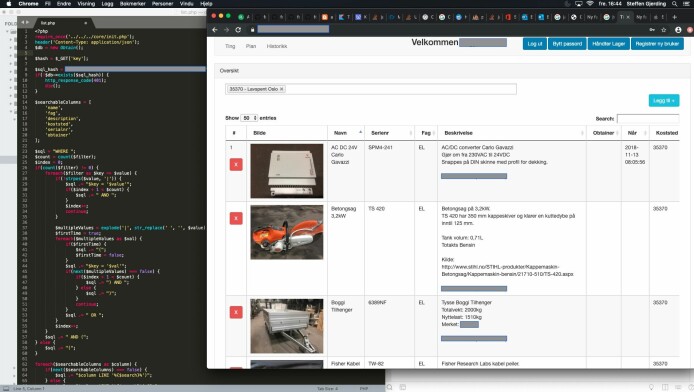Sort the table by # column
This screenshot has height=392, width=694.
[235, 133]
